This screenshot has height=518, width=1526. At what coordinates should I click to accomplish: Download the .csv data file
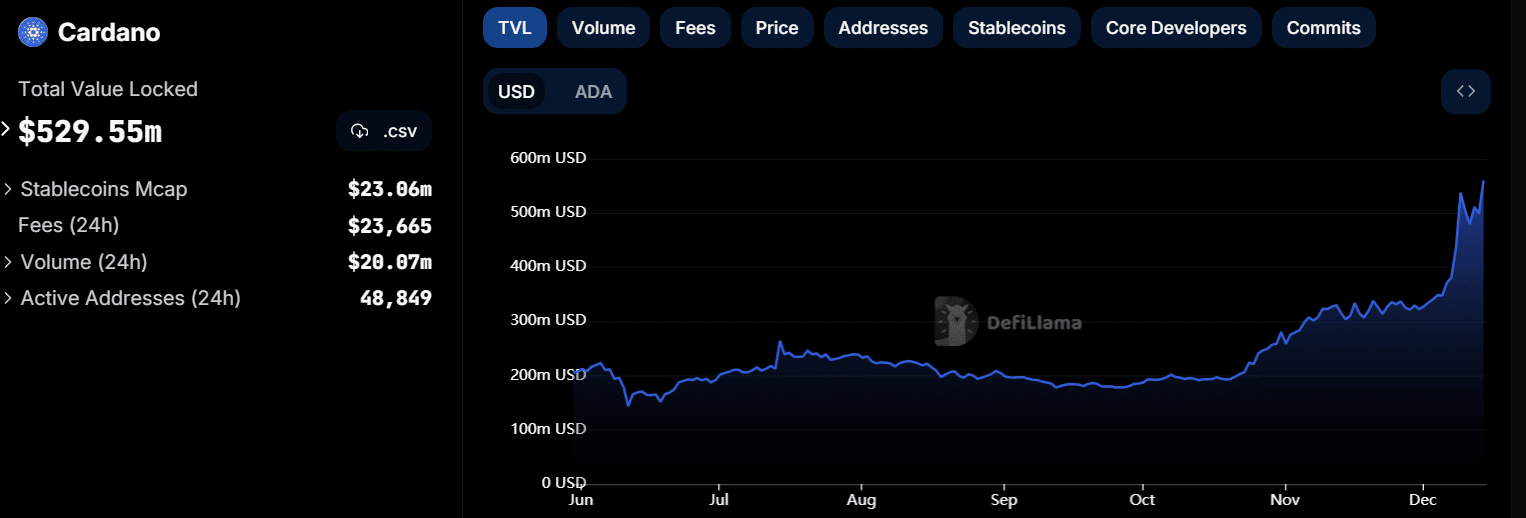pyautogui.click(x=384, y=131)
